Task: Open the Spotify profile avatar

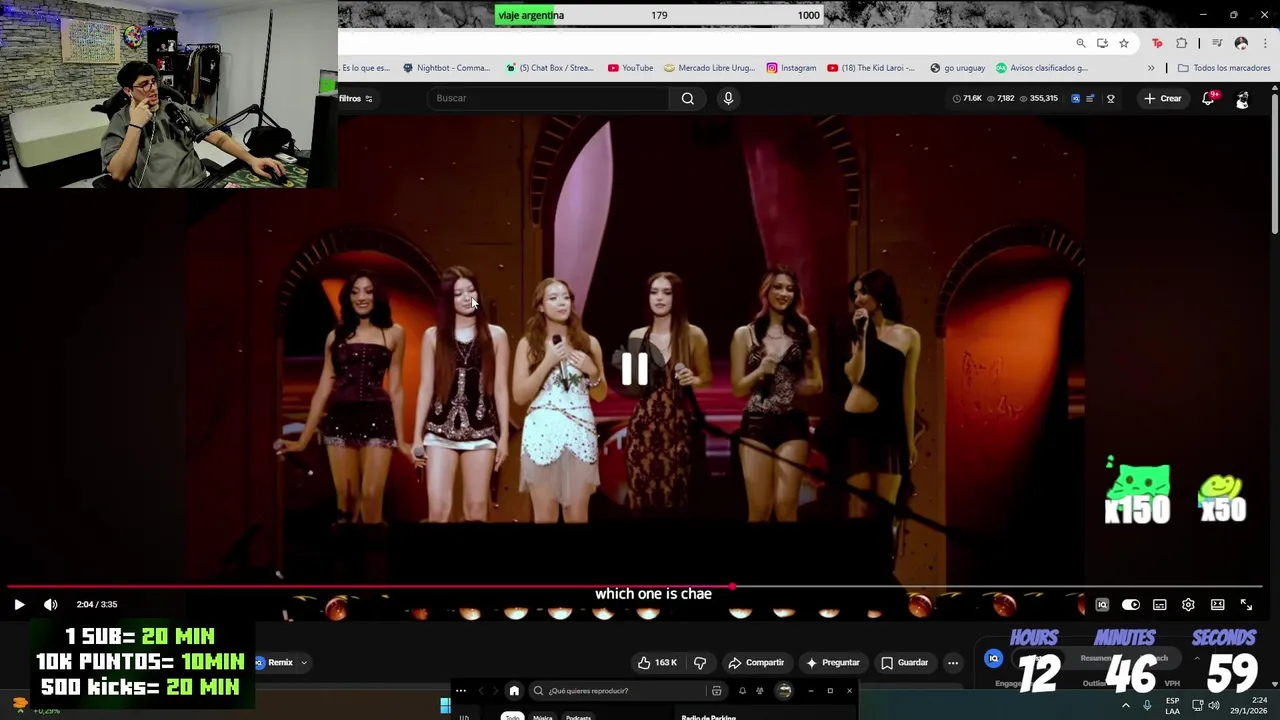Action: [x=784, y=690]
